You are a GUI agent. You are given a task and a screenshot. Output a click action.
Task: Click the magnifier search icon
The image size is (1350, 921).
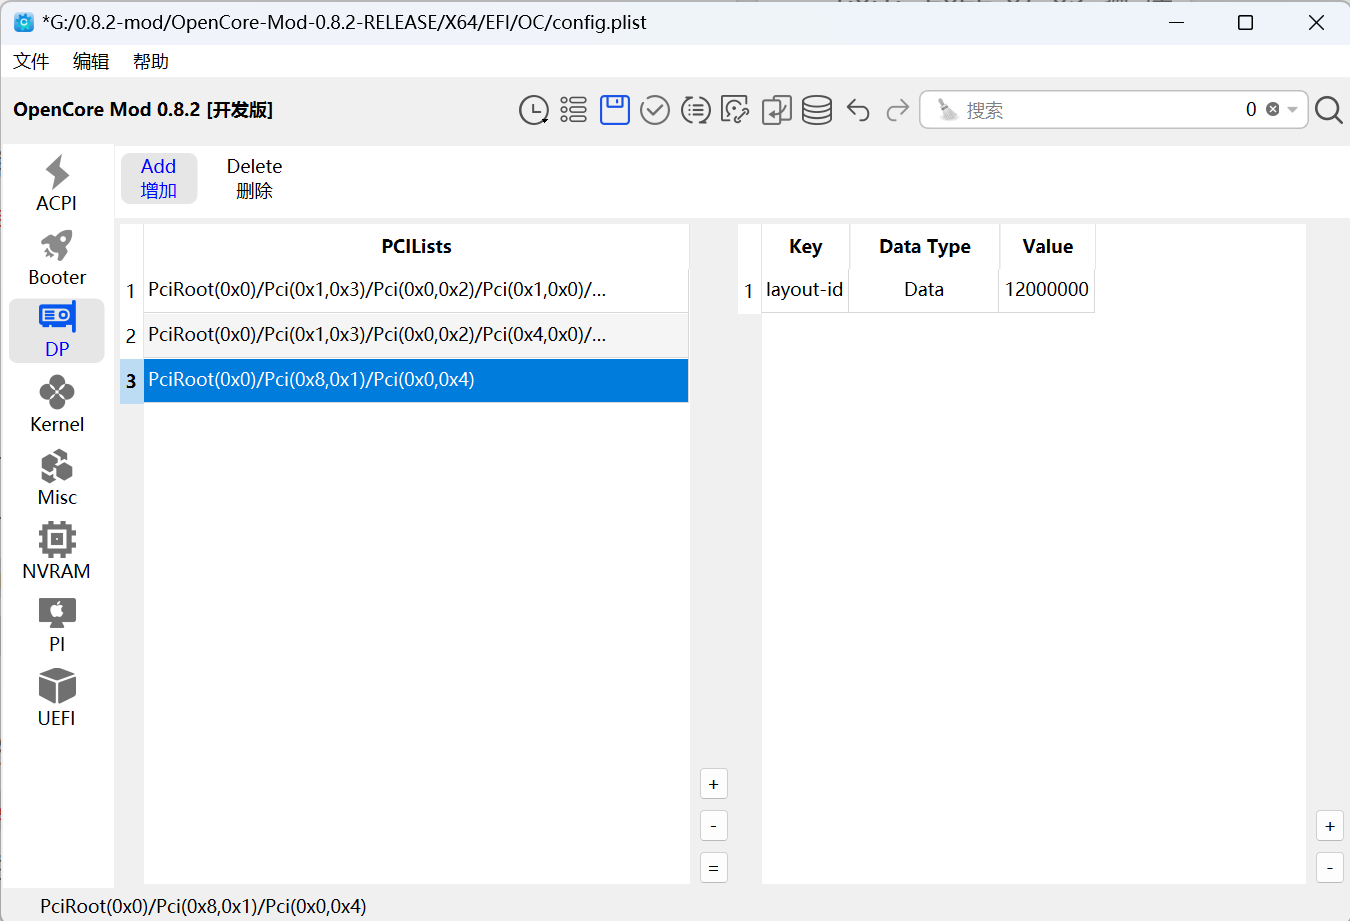click(x=1329, y=110)
